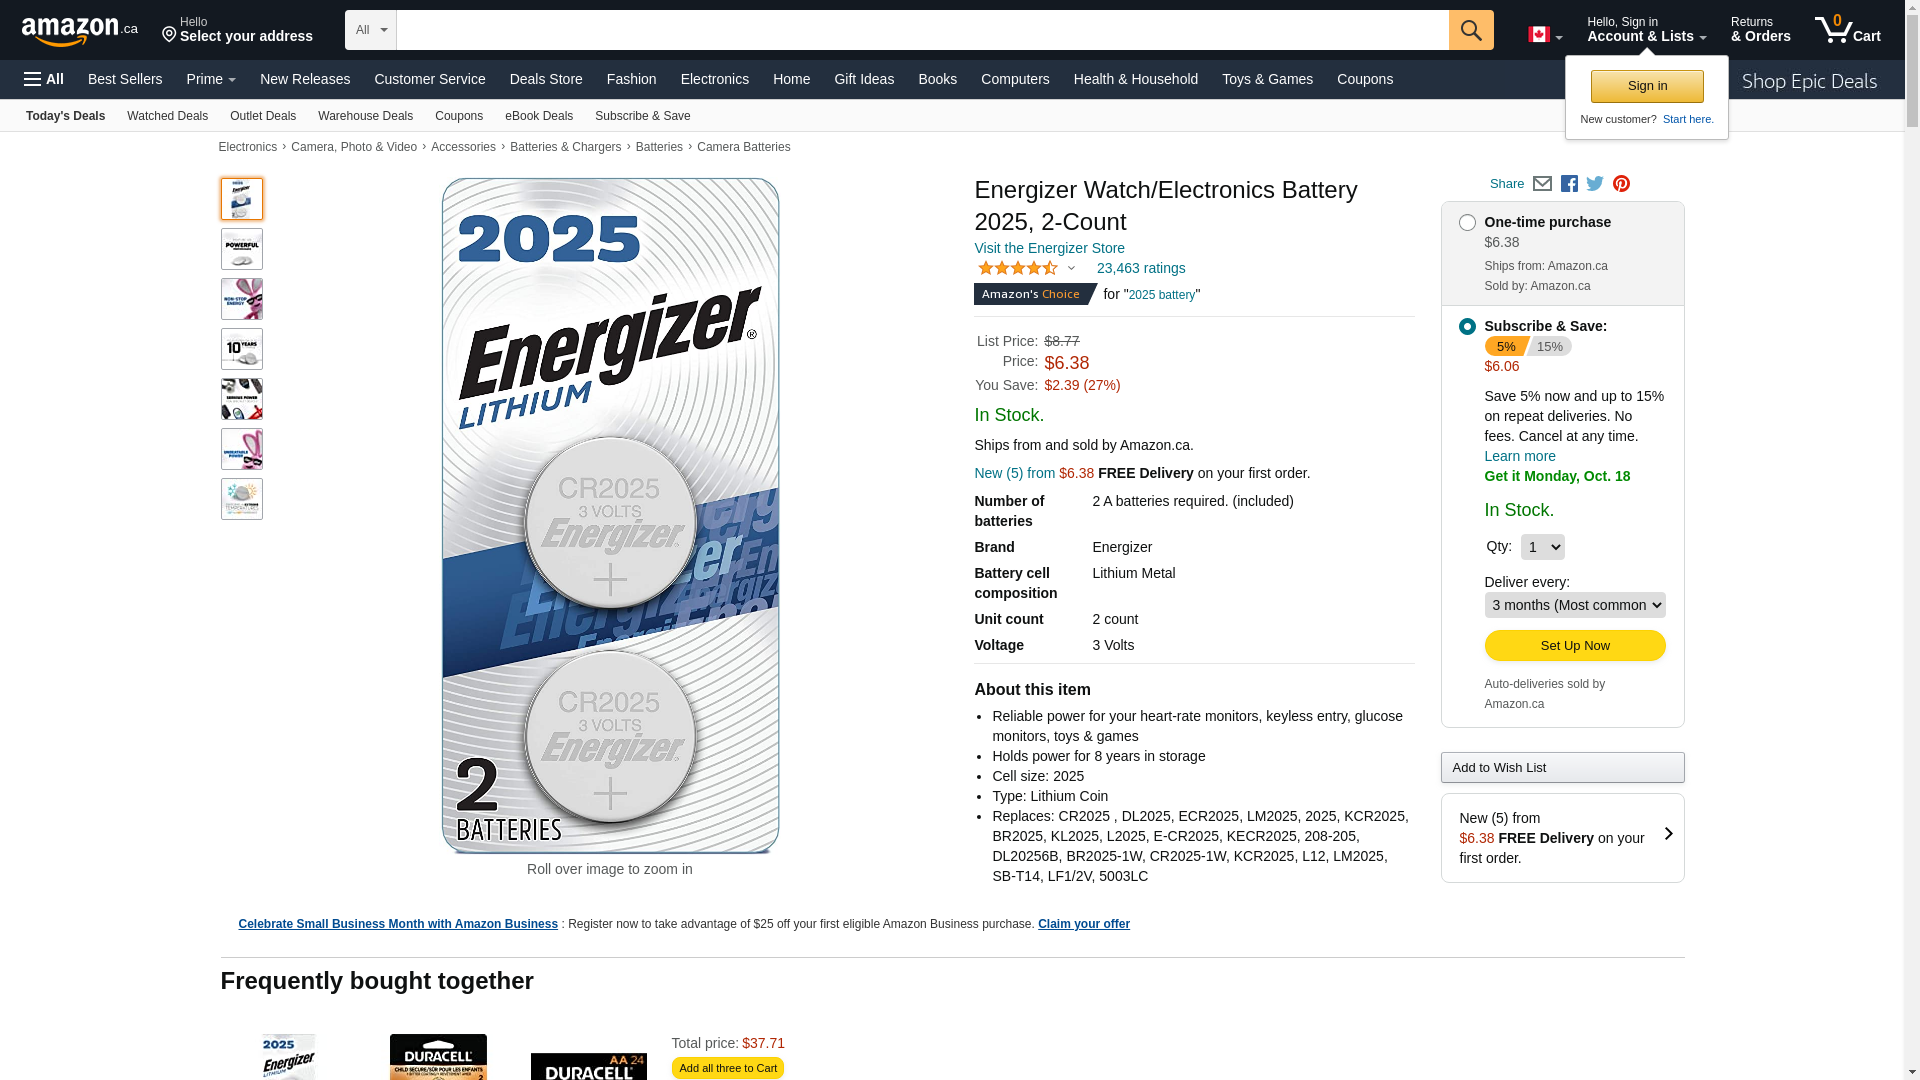1920x1080 pixels.
Task: Open Deals Store in navigation bar
Action: tap(546, 79)
